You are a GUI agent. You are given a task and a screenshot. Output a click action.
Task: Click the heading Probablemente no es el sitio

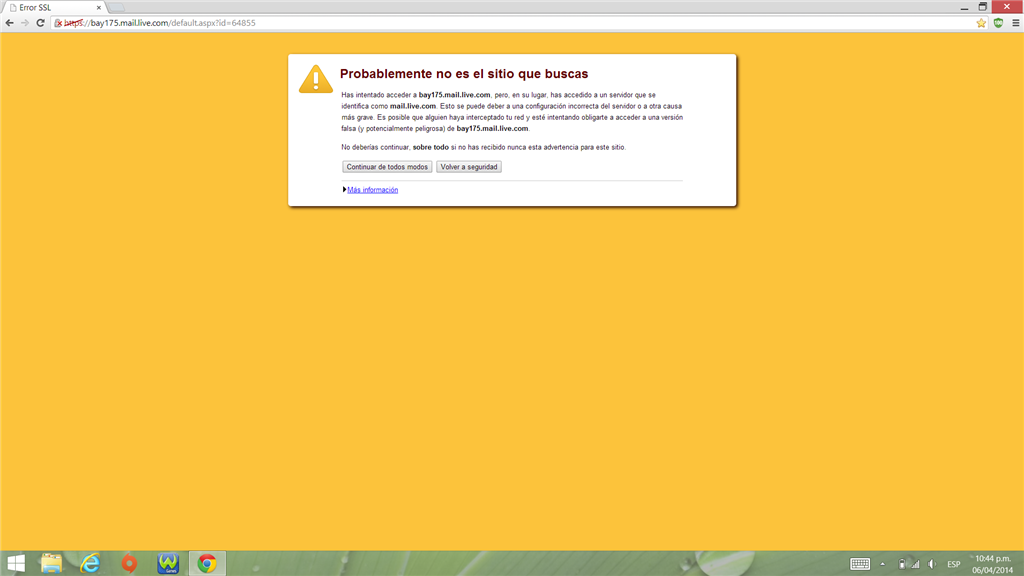464,74
